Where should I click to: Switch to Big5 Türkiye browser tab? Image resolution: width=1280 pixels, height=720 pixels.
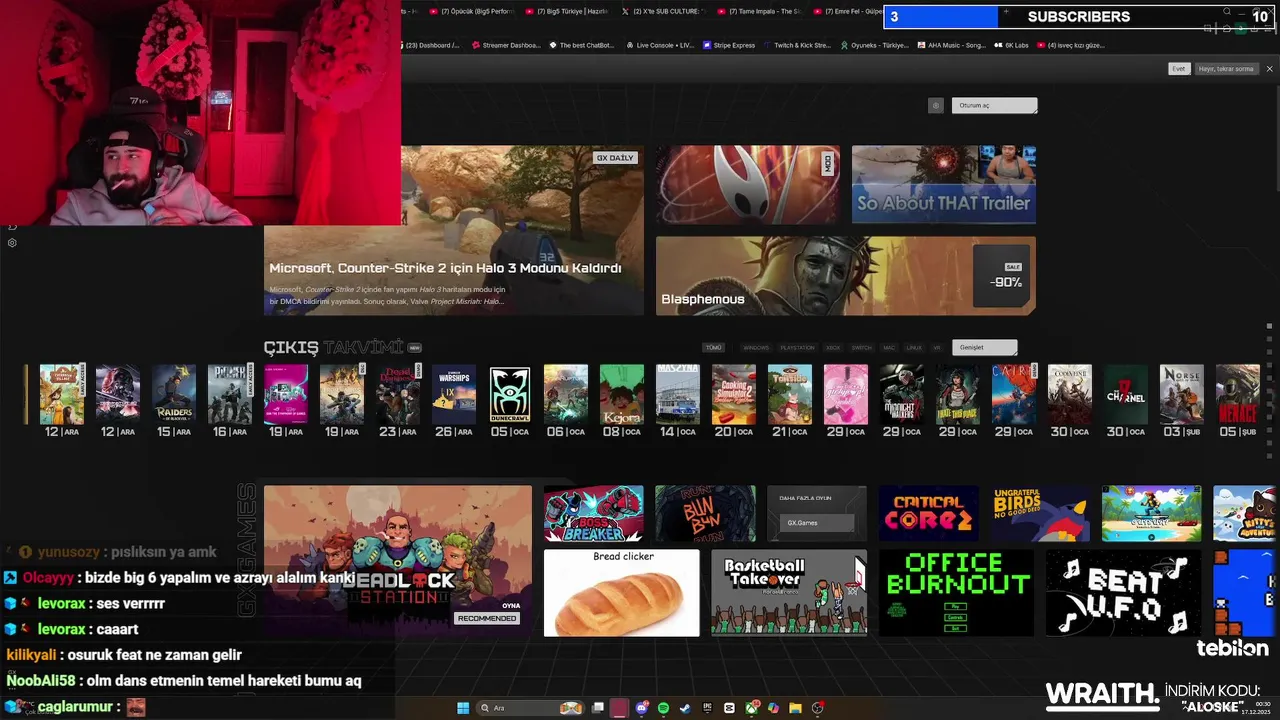click(566, 11)
